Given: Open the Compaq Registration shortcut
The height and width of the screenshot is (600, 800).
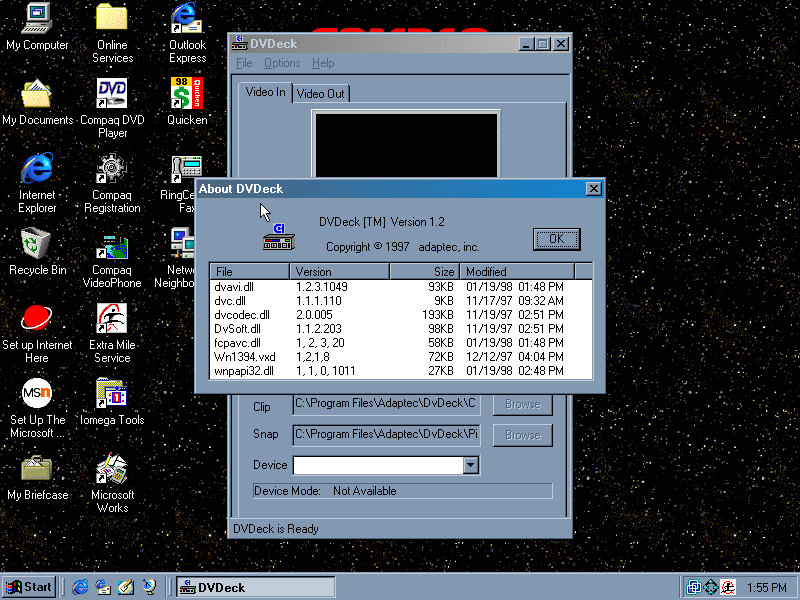Looking at the screenshot, I should tap(112, 183).
